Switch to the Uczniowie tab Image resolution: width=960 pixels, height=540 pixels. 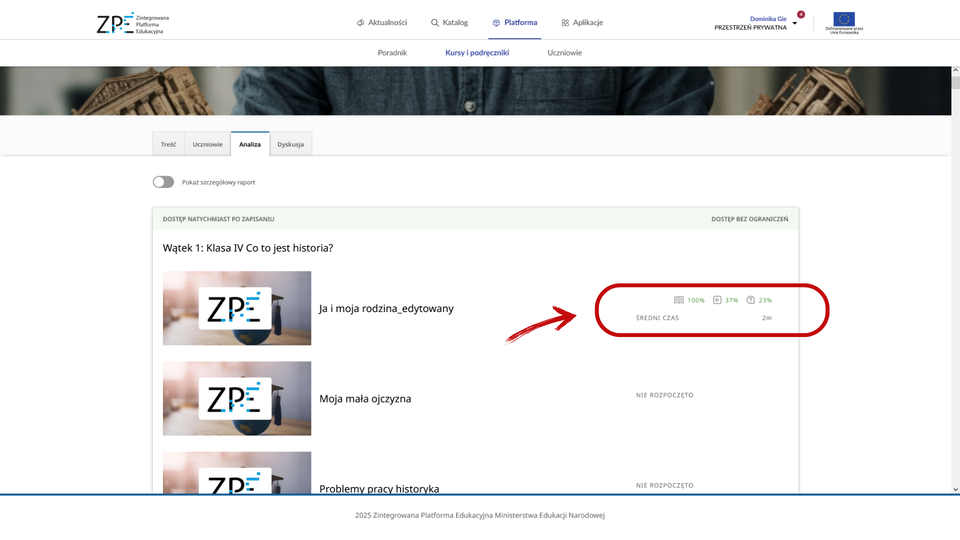point(207,144)
